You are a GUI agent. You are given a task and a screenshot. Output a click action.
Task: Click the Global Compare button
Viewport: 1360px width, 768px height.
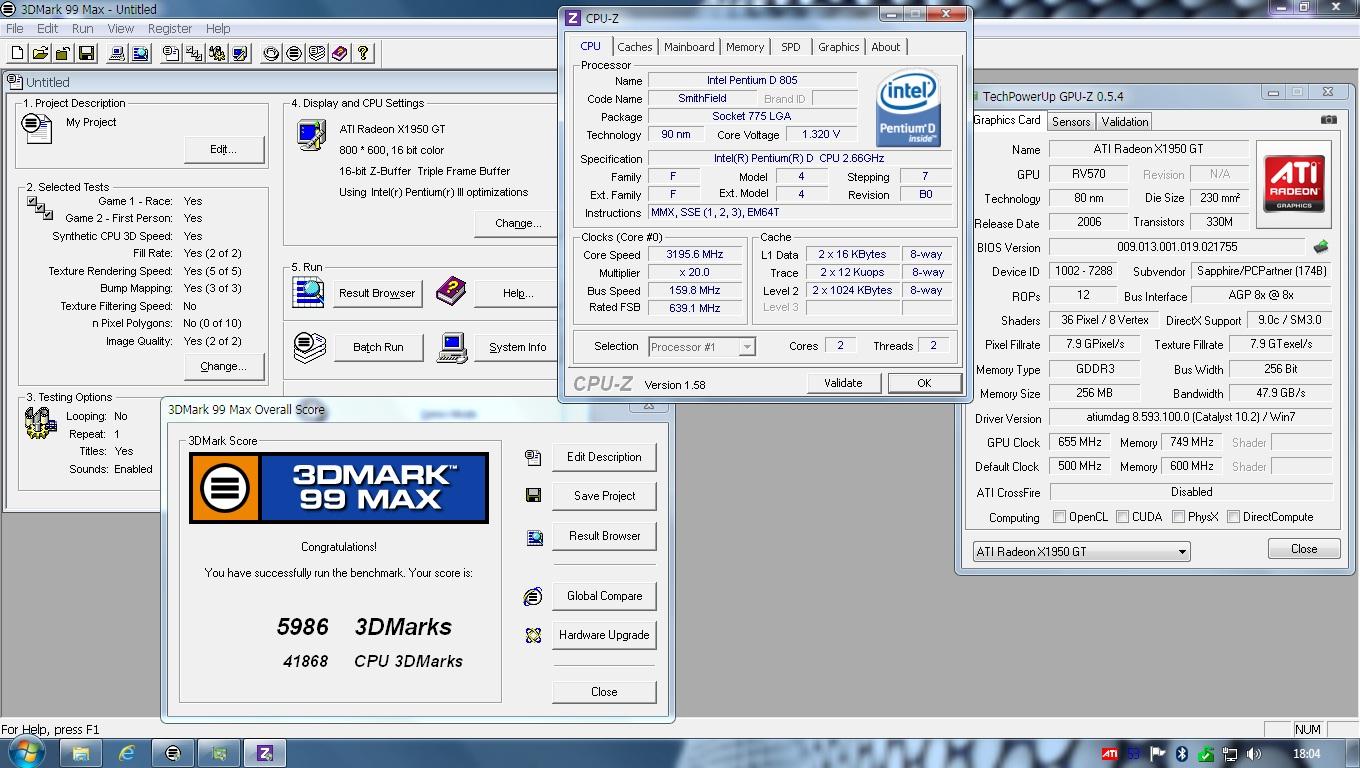(604, 596)
